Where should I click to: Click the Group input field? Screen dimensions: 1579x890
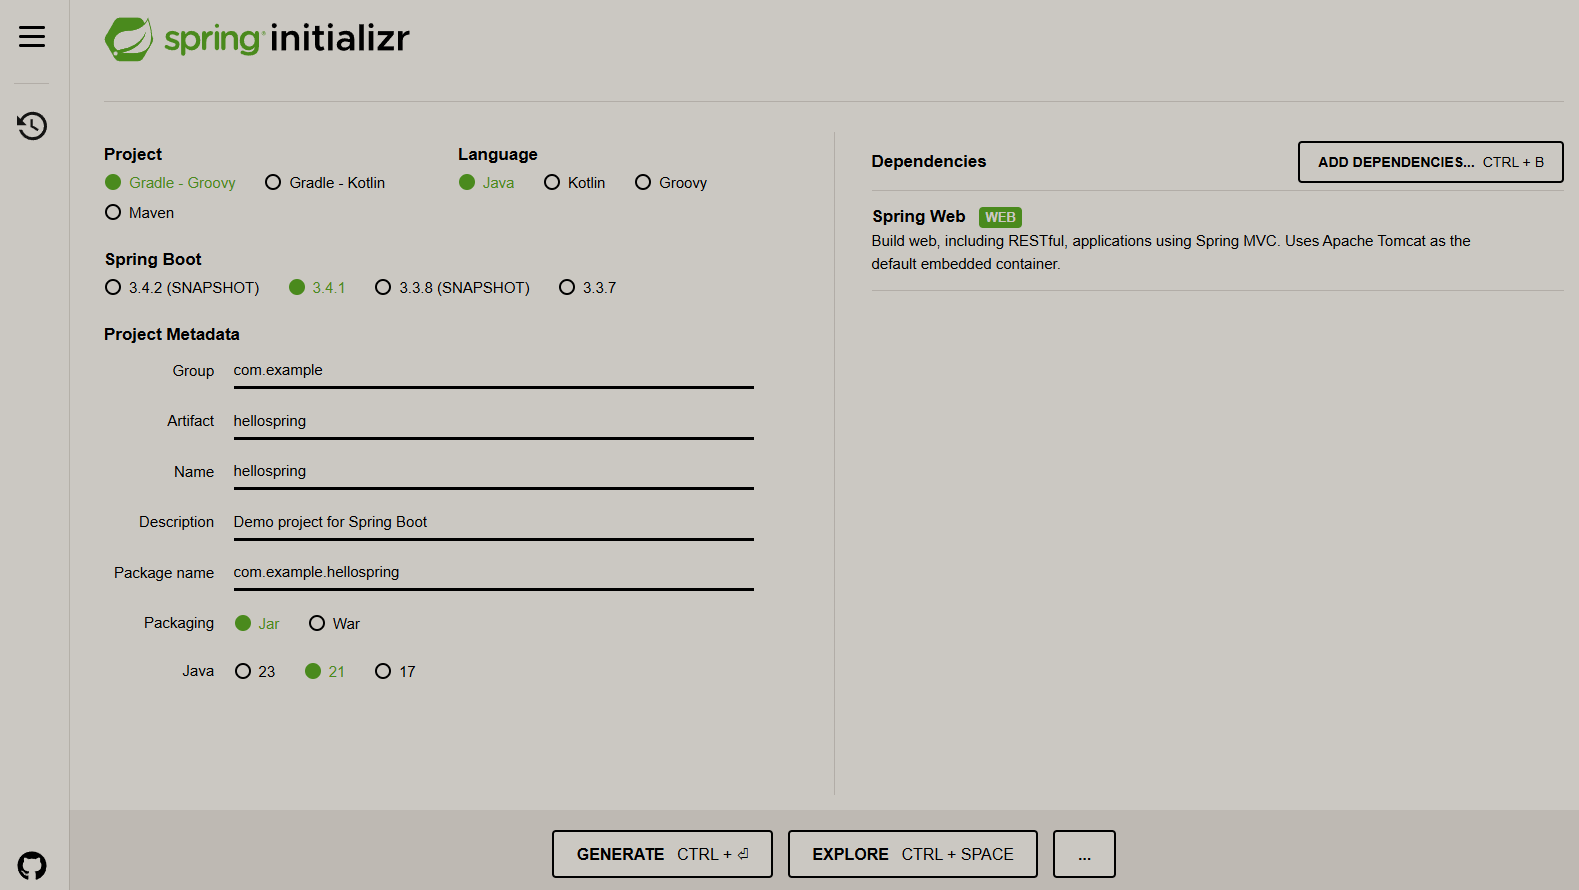(494, 371)
